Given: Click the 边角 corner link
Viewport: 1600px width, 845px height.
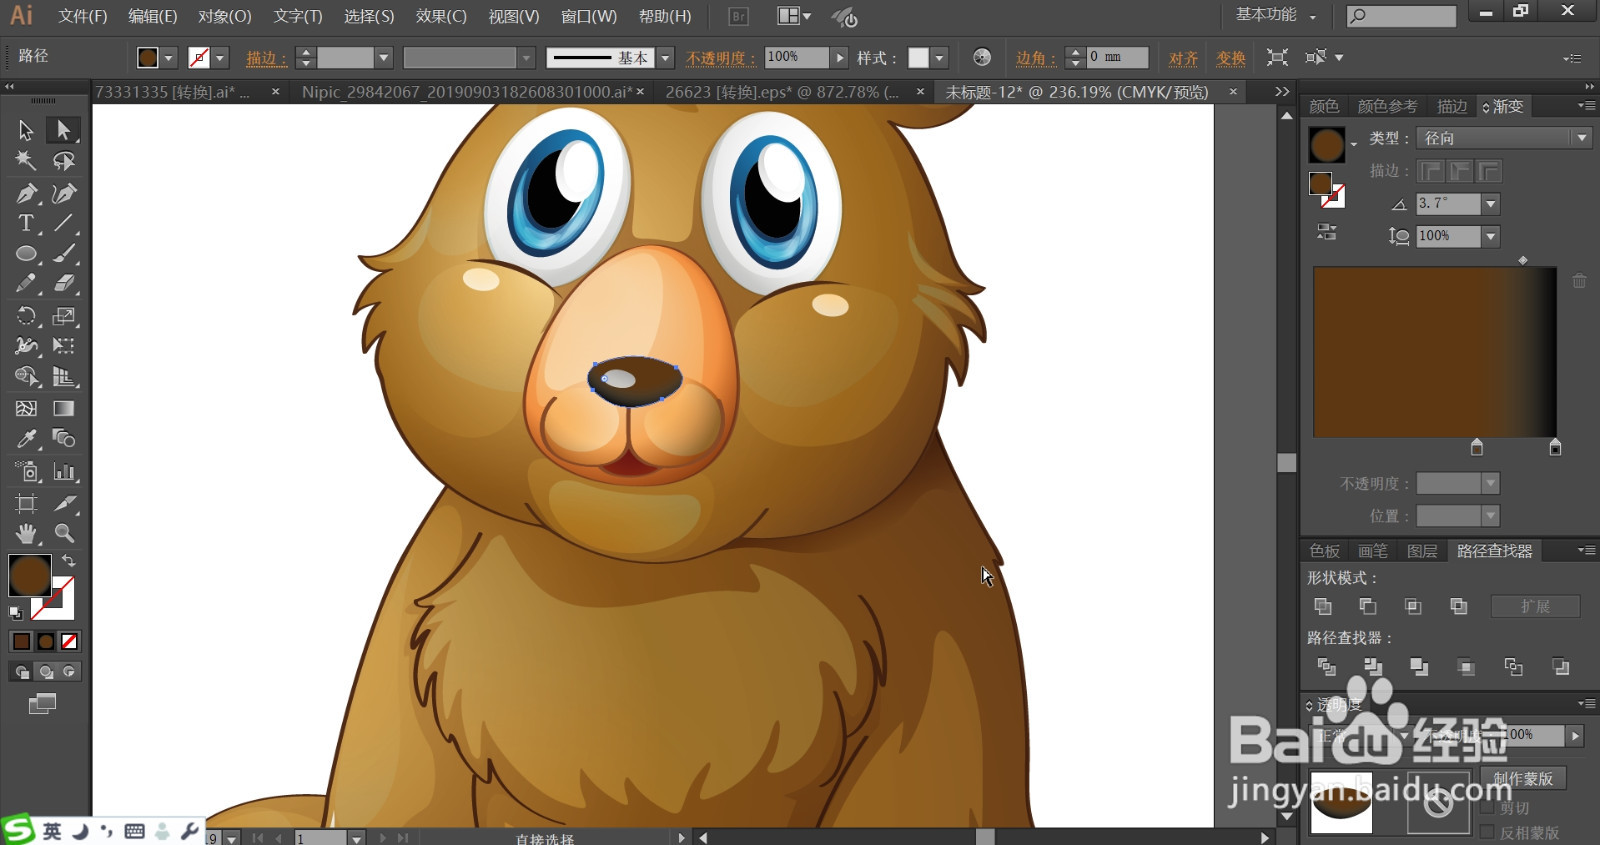Looking at the screenshot, I should (x=1036, y=58).
